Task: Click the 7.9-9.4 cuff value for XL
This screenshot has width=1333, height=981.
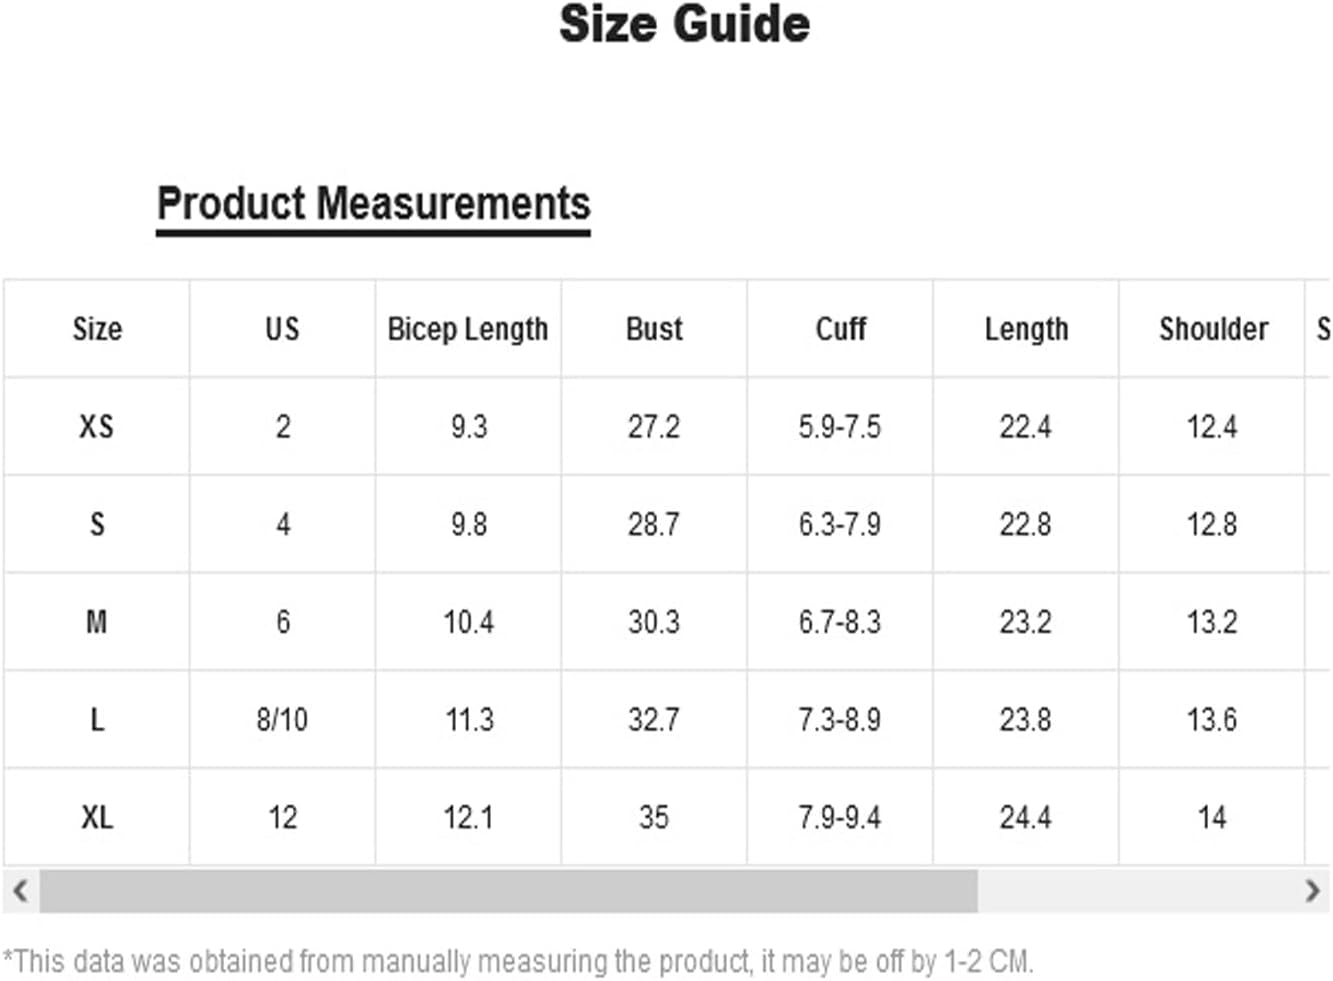Action: 840,818
